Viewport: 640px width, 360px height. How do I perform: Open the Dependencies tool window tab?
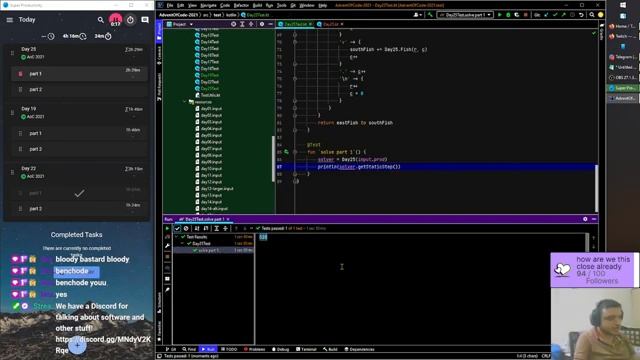coord(359,349)
